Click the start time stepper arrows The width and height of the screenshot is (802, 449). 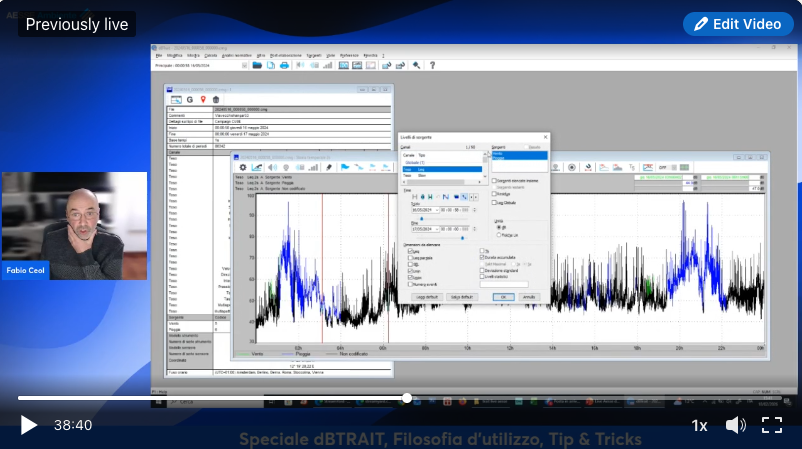475,210
